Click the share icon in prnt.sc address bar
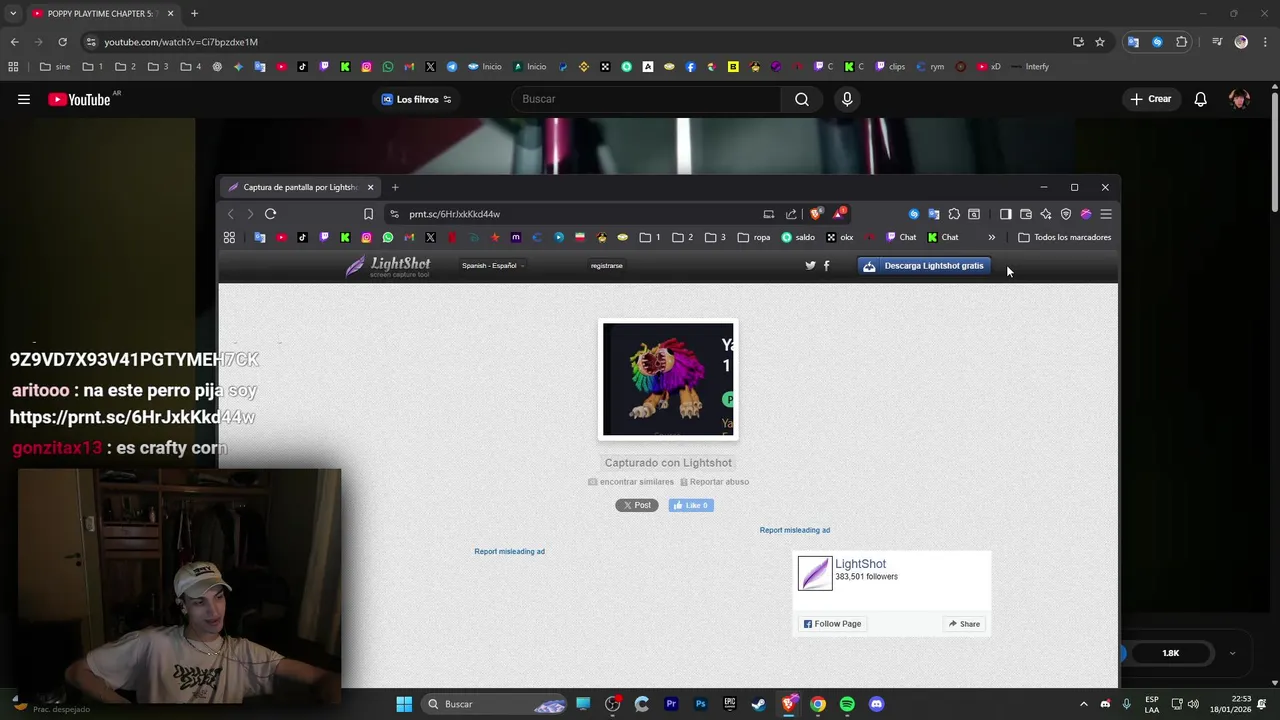This screenshot has width=1280, height=720. pyautogui.click(x=791, y=214)
